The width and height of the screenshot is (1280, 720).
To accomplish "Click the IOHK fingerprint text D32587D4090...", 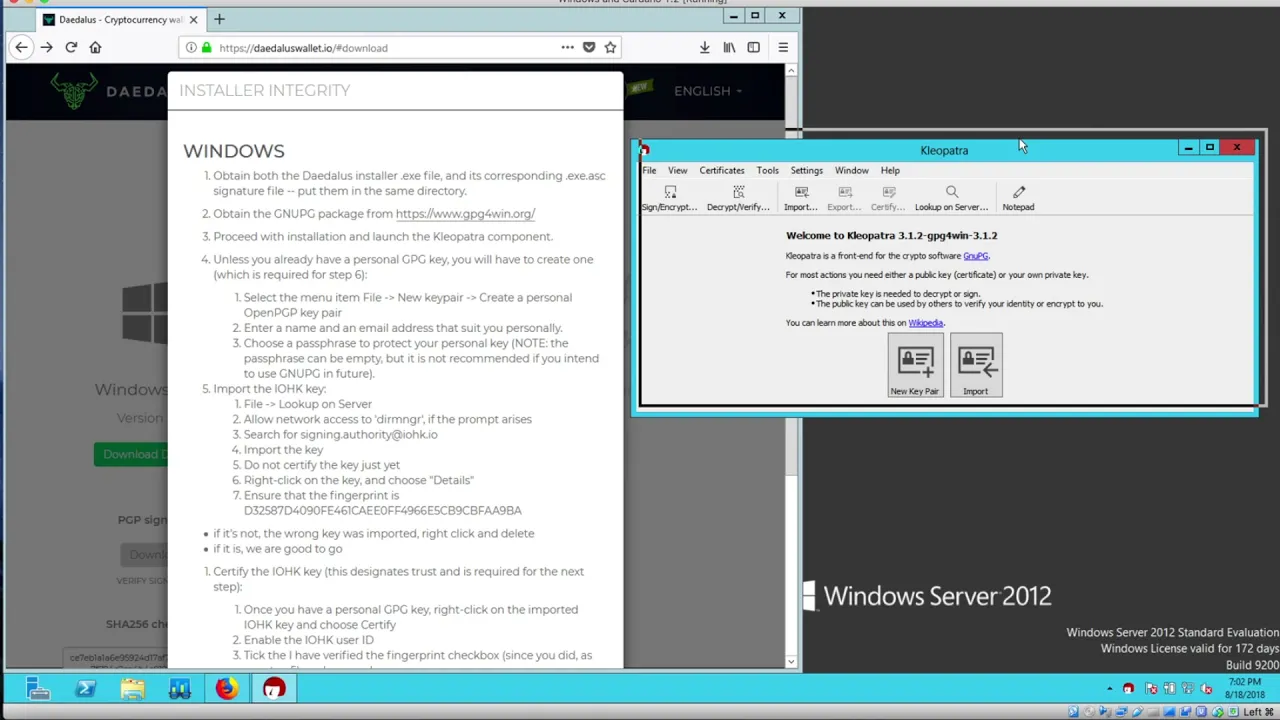I will point(382,510).
